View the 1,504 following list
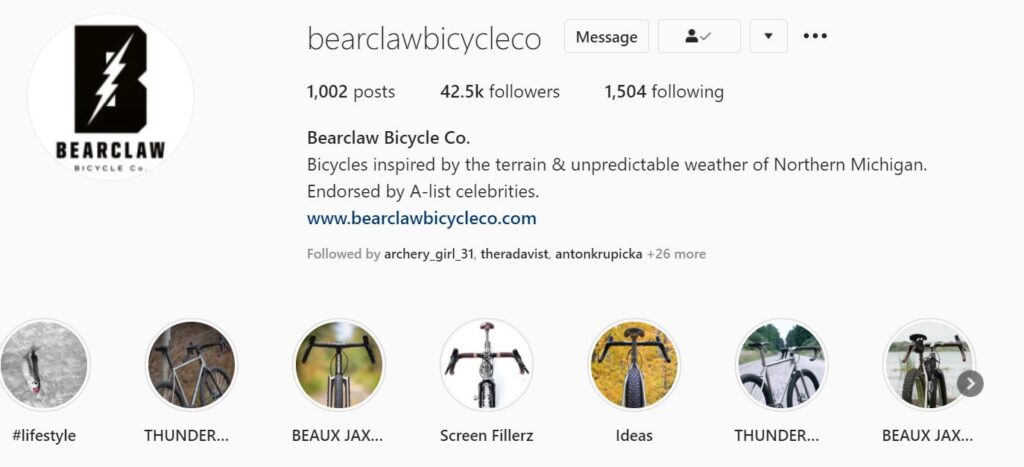 664,92
